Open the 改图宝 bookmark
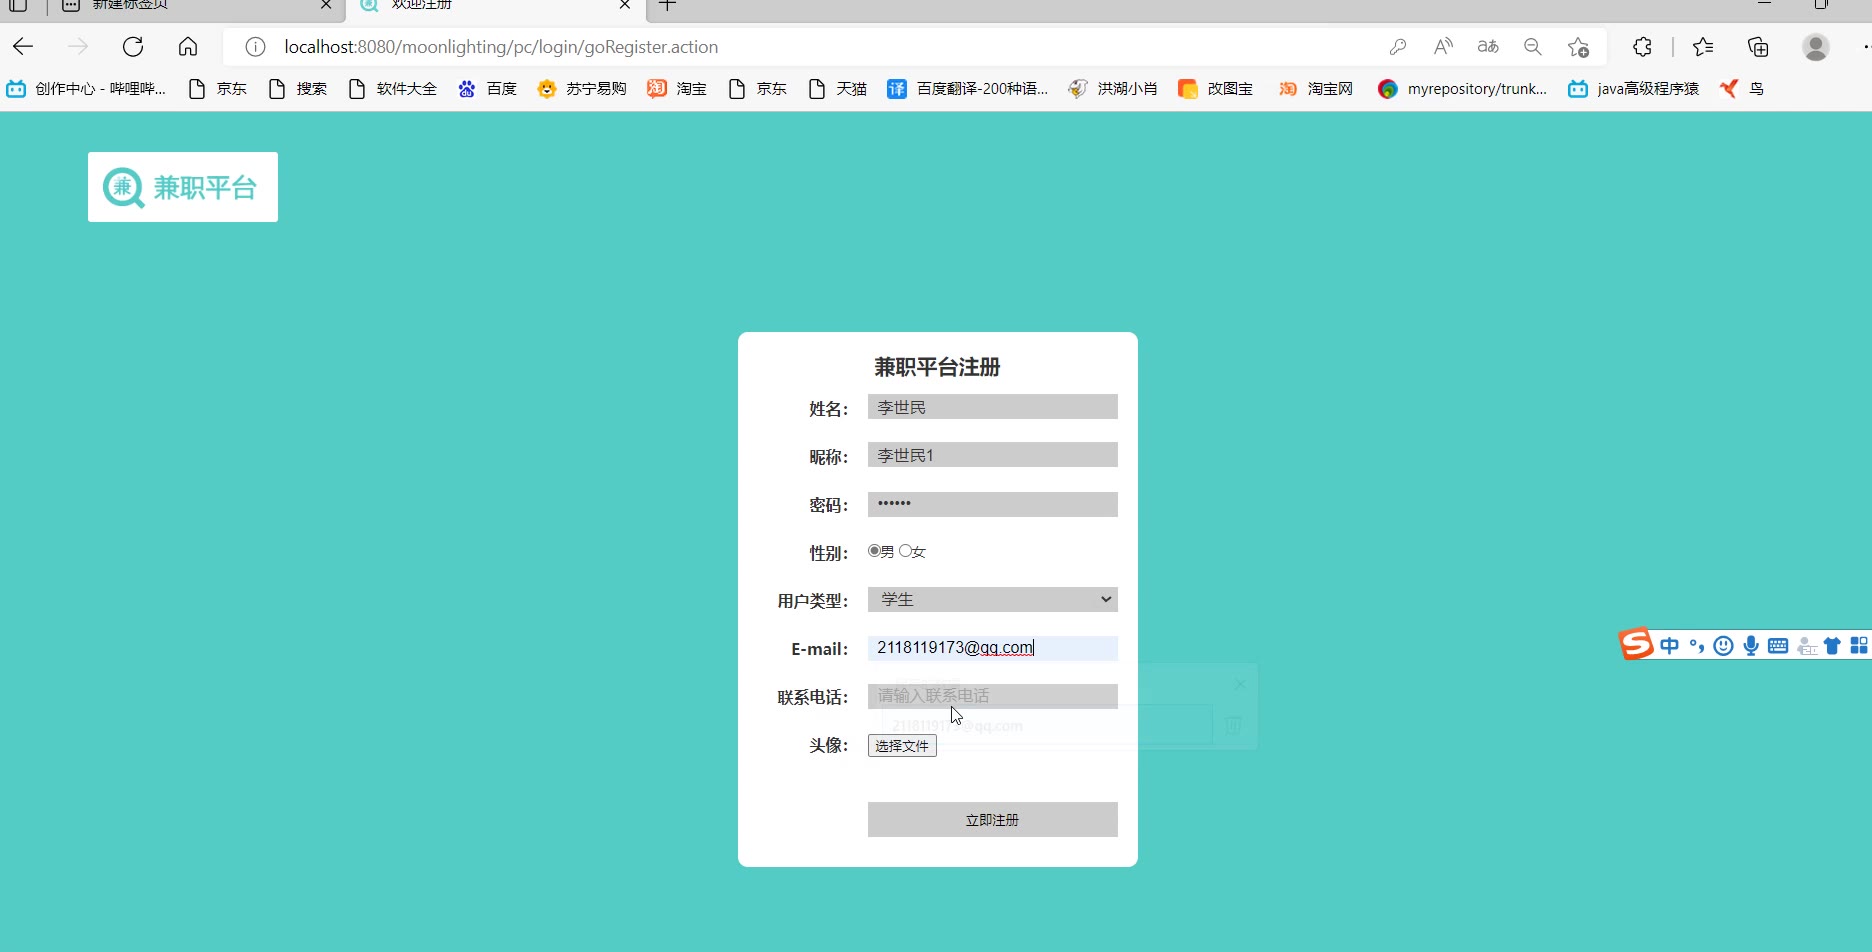 1216,89
